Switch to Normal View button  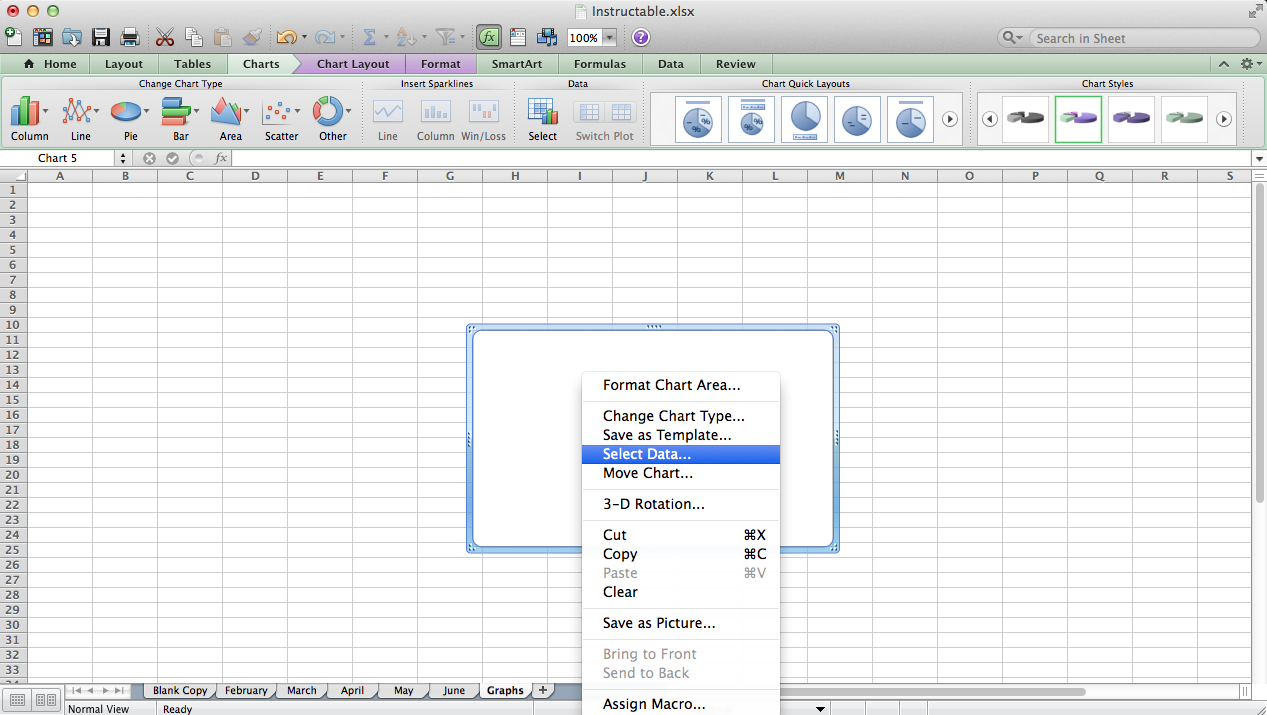(x=17, y=700)
